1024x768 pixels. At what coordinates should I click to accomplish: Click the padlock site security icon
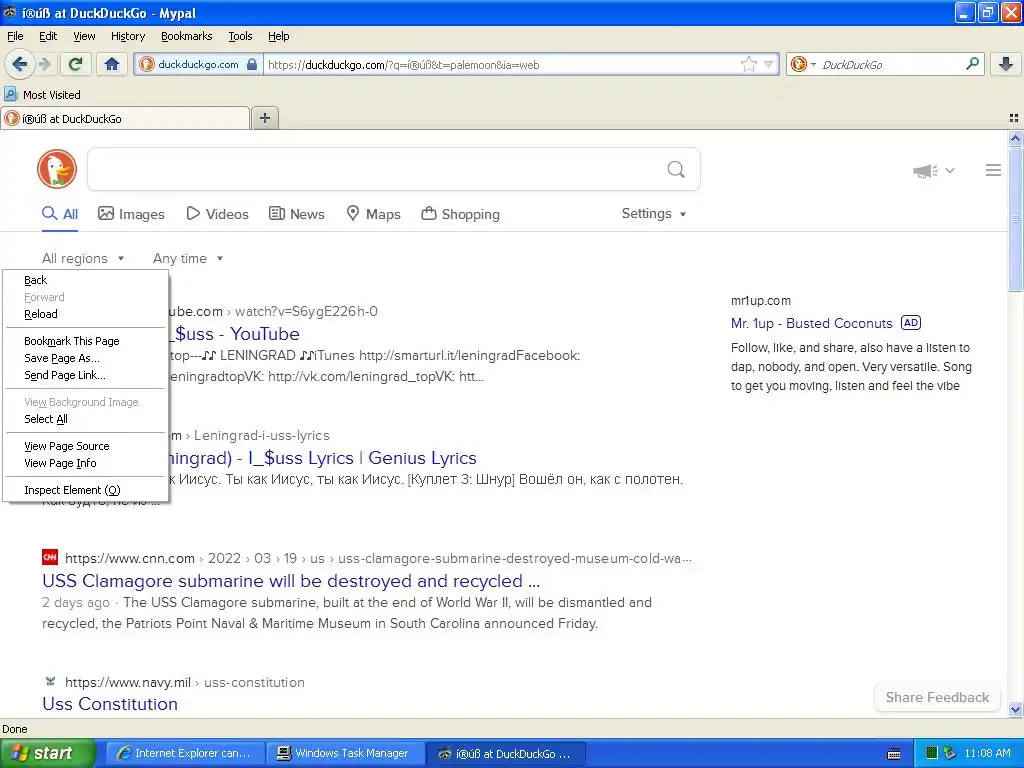(252, 65)
